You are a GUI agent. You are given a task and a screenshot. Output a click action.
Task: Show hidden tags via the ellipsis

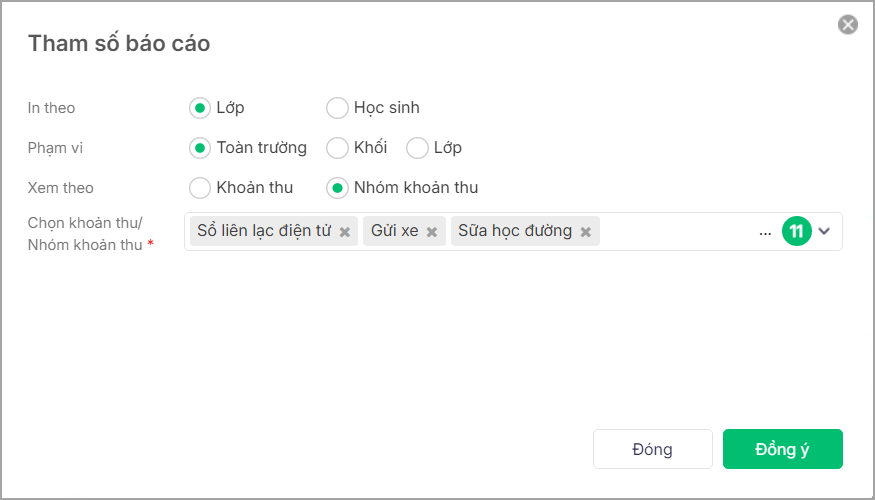pos(765,232)
